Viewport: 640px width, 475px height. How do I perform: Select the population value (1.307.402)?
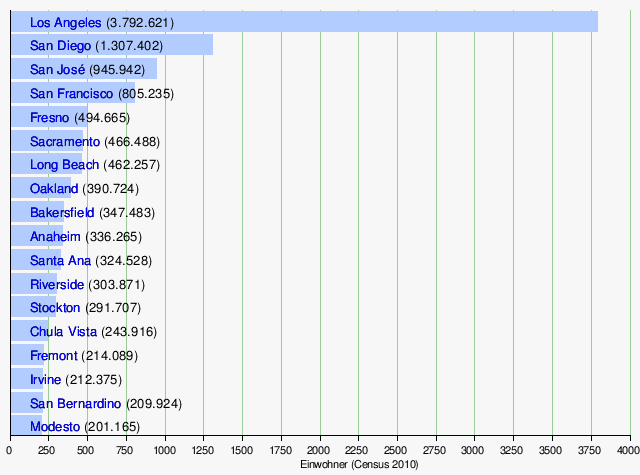129,46
